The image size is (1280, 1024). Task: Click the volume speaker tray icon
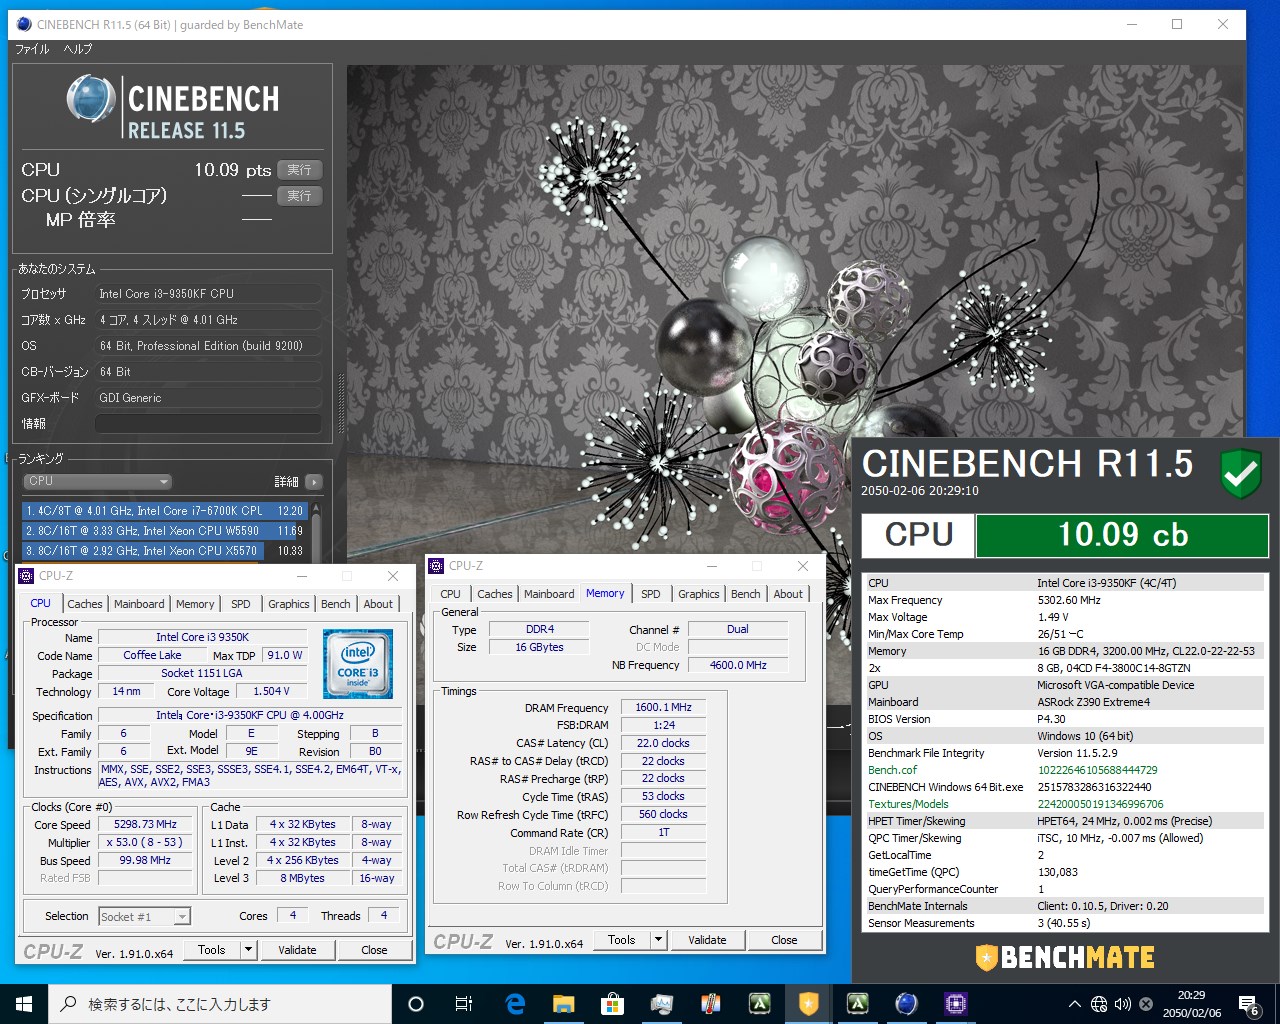pyautogui.click(x=1122, y=1004)
